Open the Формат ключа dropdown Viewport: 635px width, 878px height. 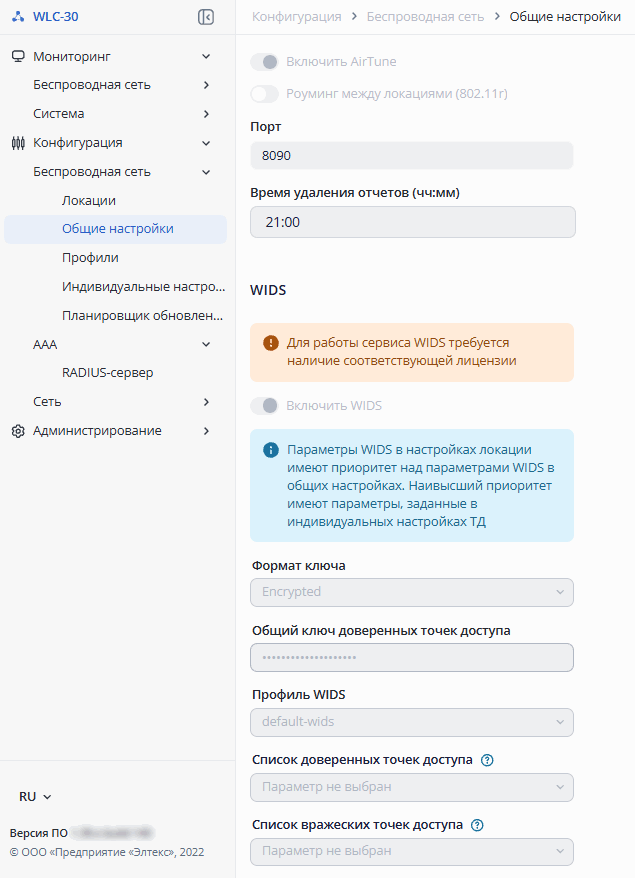point(412,592)
